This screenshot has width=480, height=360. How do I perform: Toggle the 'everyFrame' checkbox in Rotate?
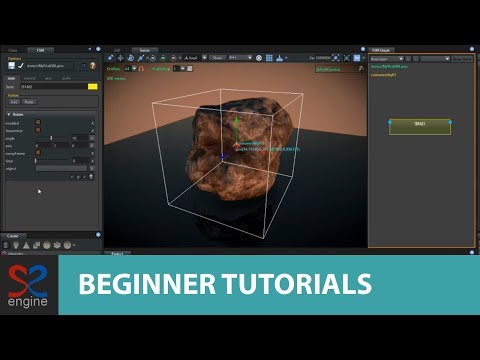click(38, 153)
